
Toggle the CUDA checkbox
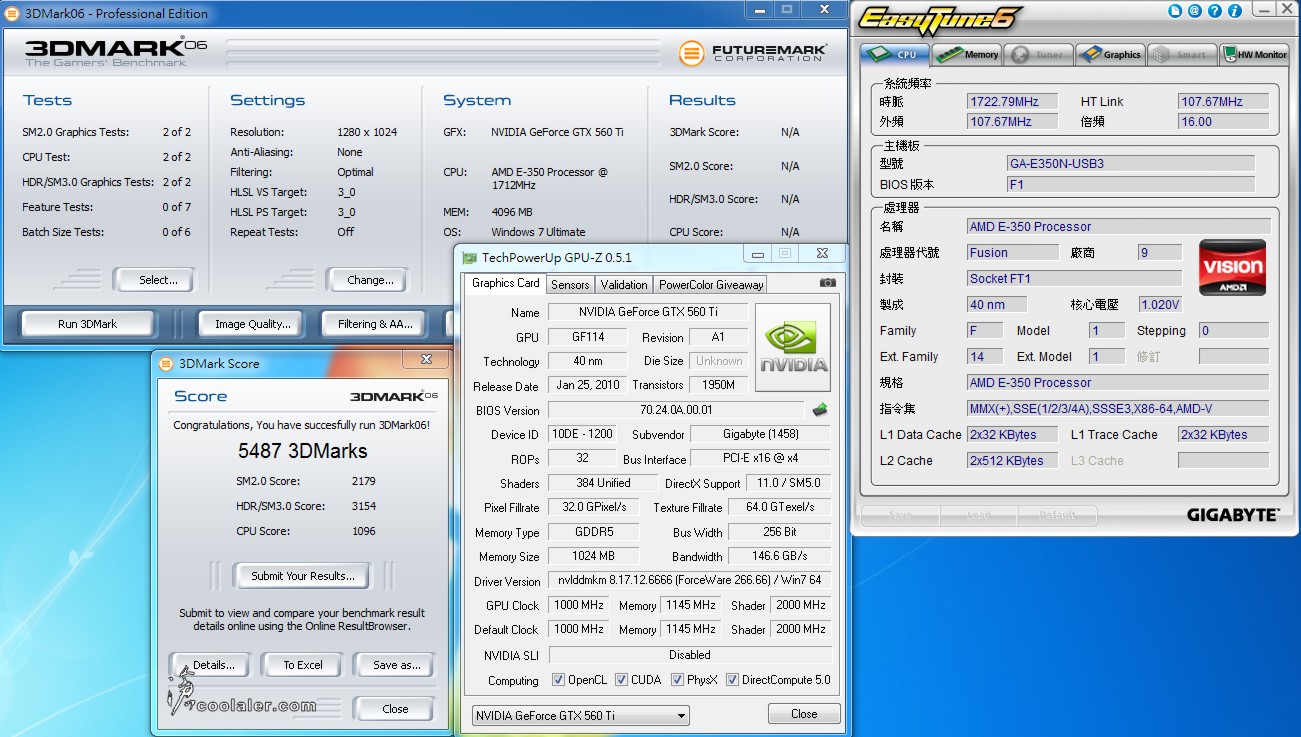click(x=621, y=680)
